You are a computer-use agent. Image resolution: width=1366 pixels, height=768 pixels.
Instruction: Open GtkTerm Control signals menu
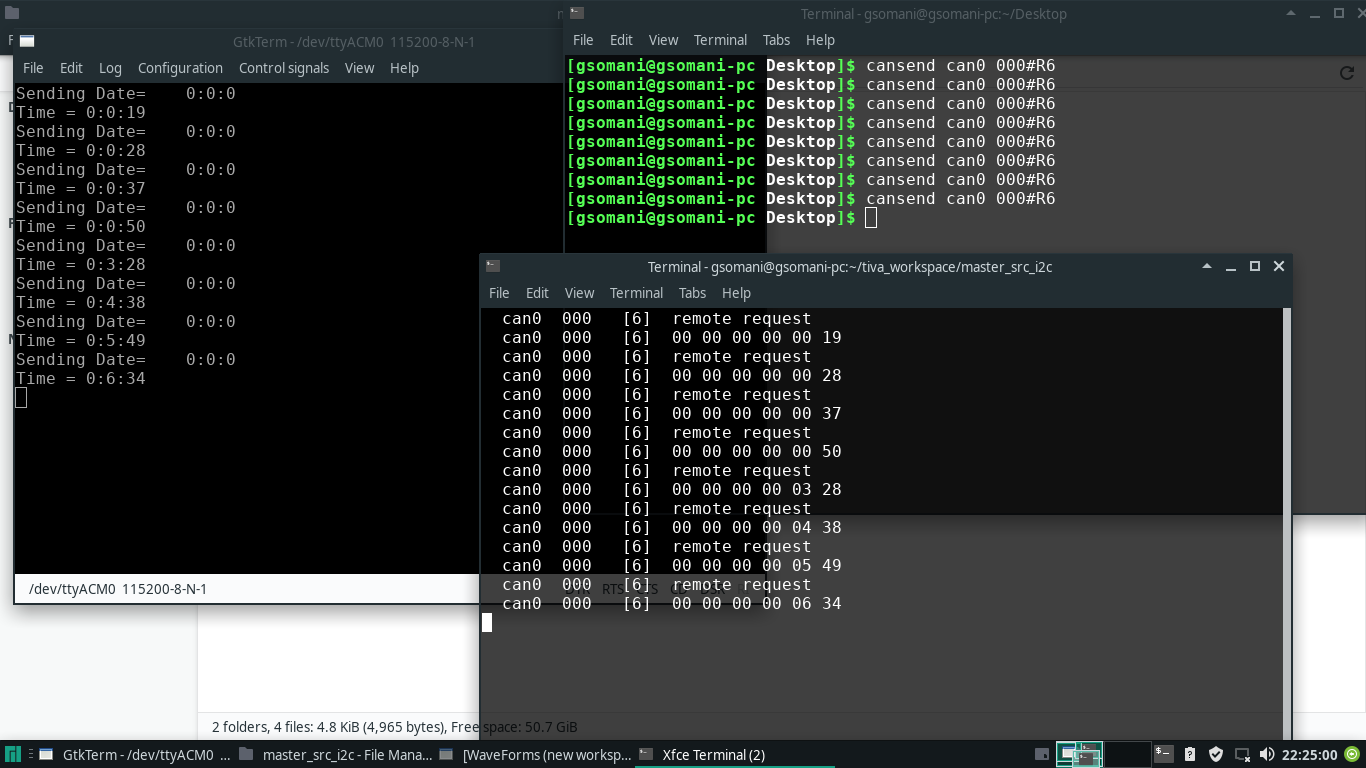(284, 68)
